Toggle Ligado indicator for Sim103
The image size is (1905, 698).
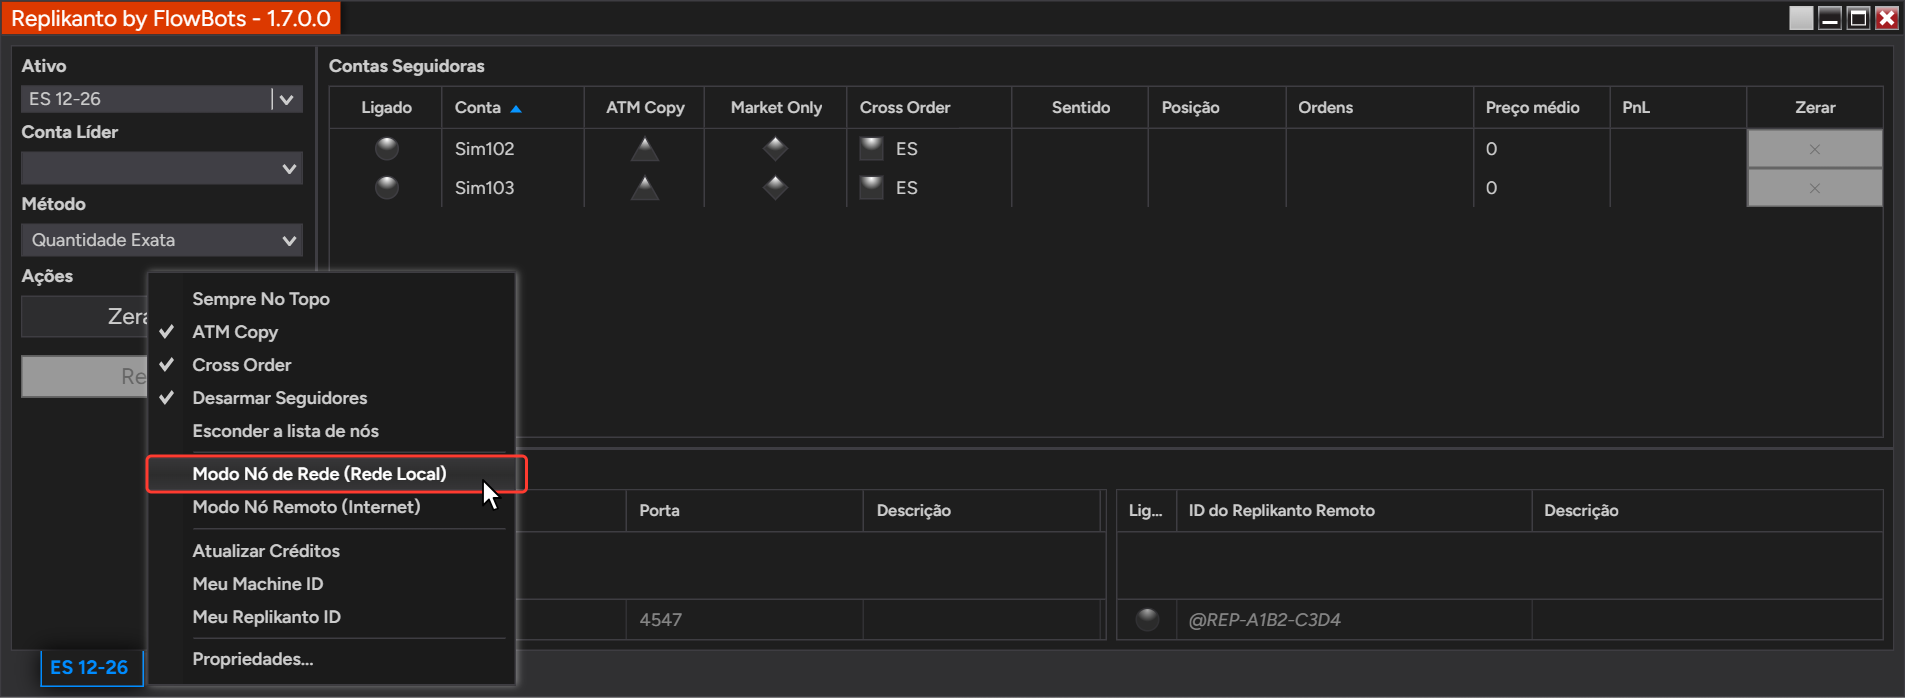coord(387,188)
